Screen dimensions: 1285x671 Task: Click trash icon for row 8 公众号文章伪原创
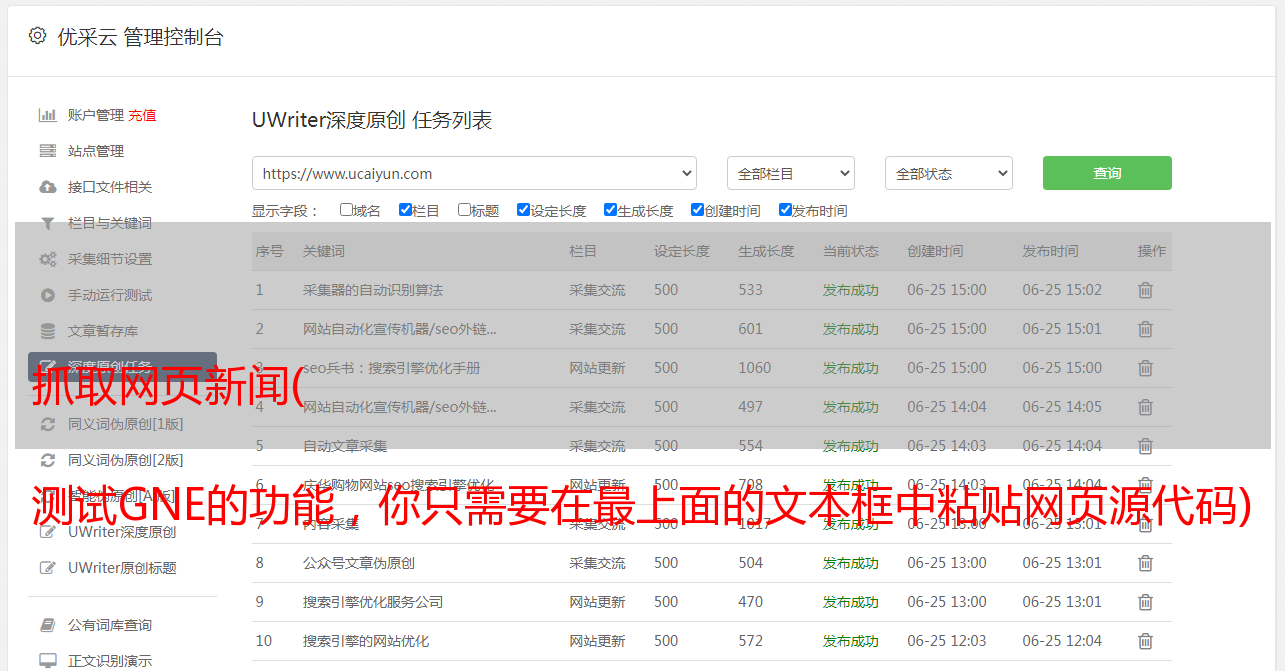[1145, 563]
